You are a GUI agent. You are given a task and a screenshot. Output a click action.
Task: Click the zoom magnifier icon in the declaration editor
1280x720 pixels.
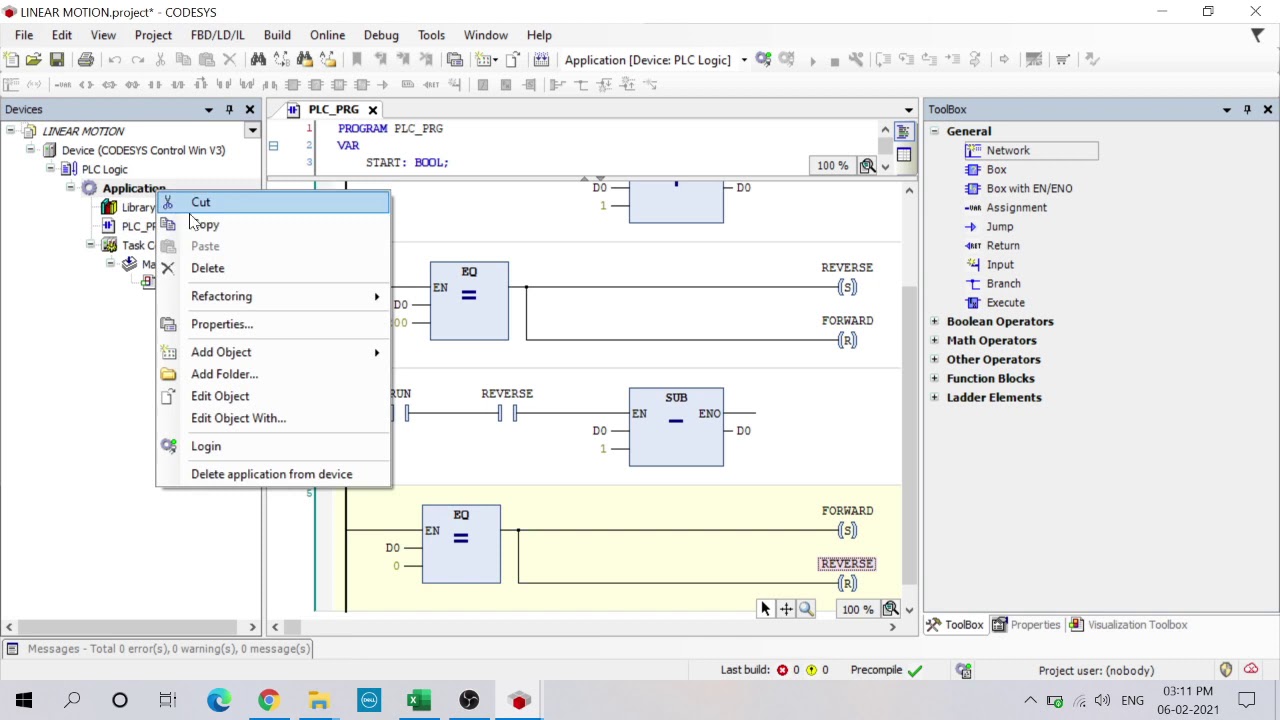point(867,166)
